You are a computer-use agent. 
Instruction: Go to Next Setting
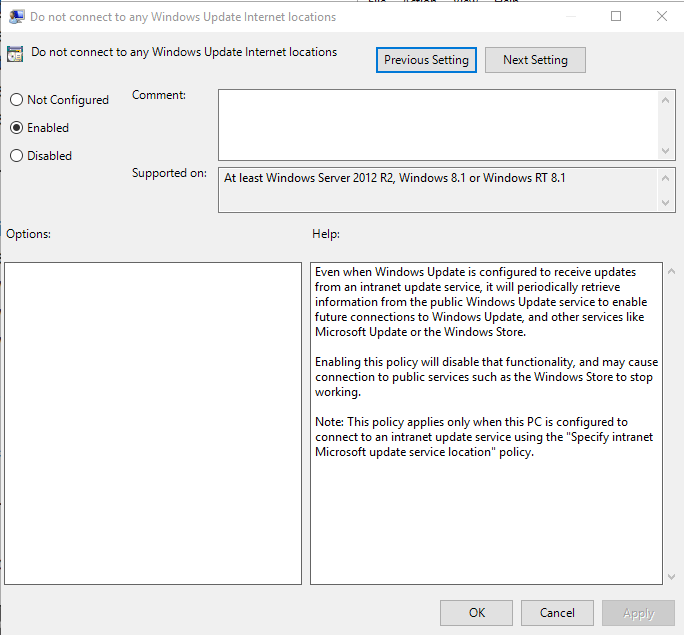click(535, 60)
